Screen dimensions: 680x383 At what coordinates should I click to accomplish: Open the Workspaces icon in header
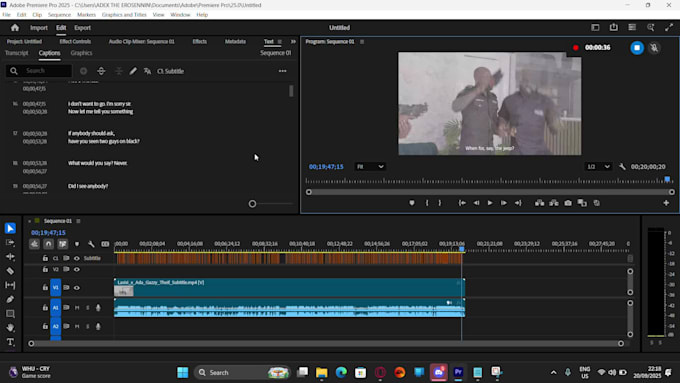tap(595, 27)
